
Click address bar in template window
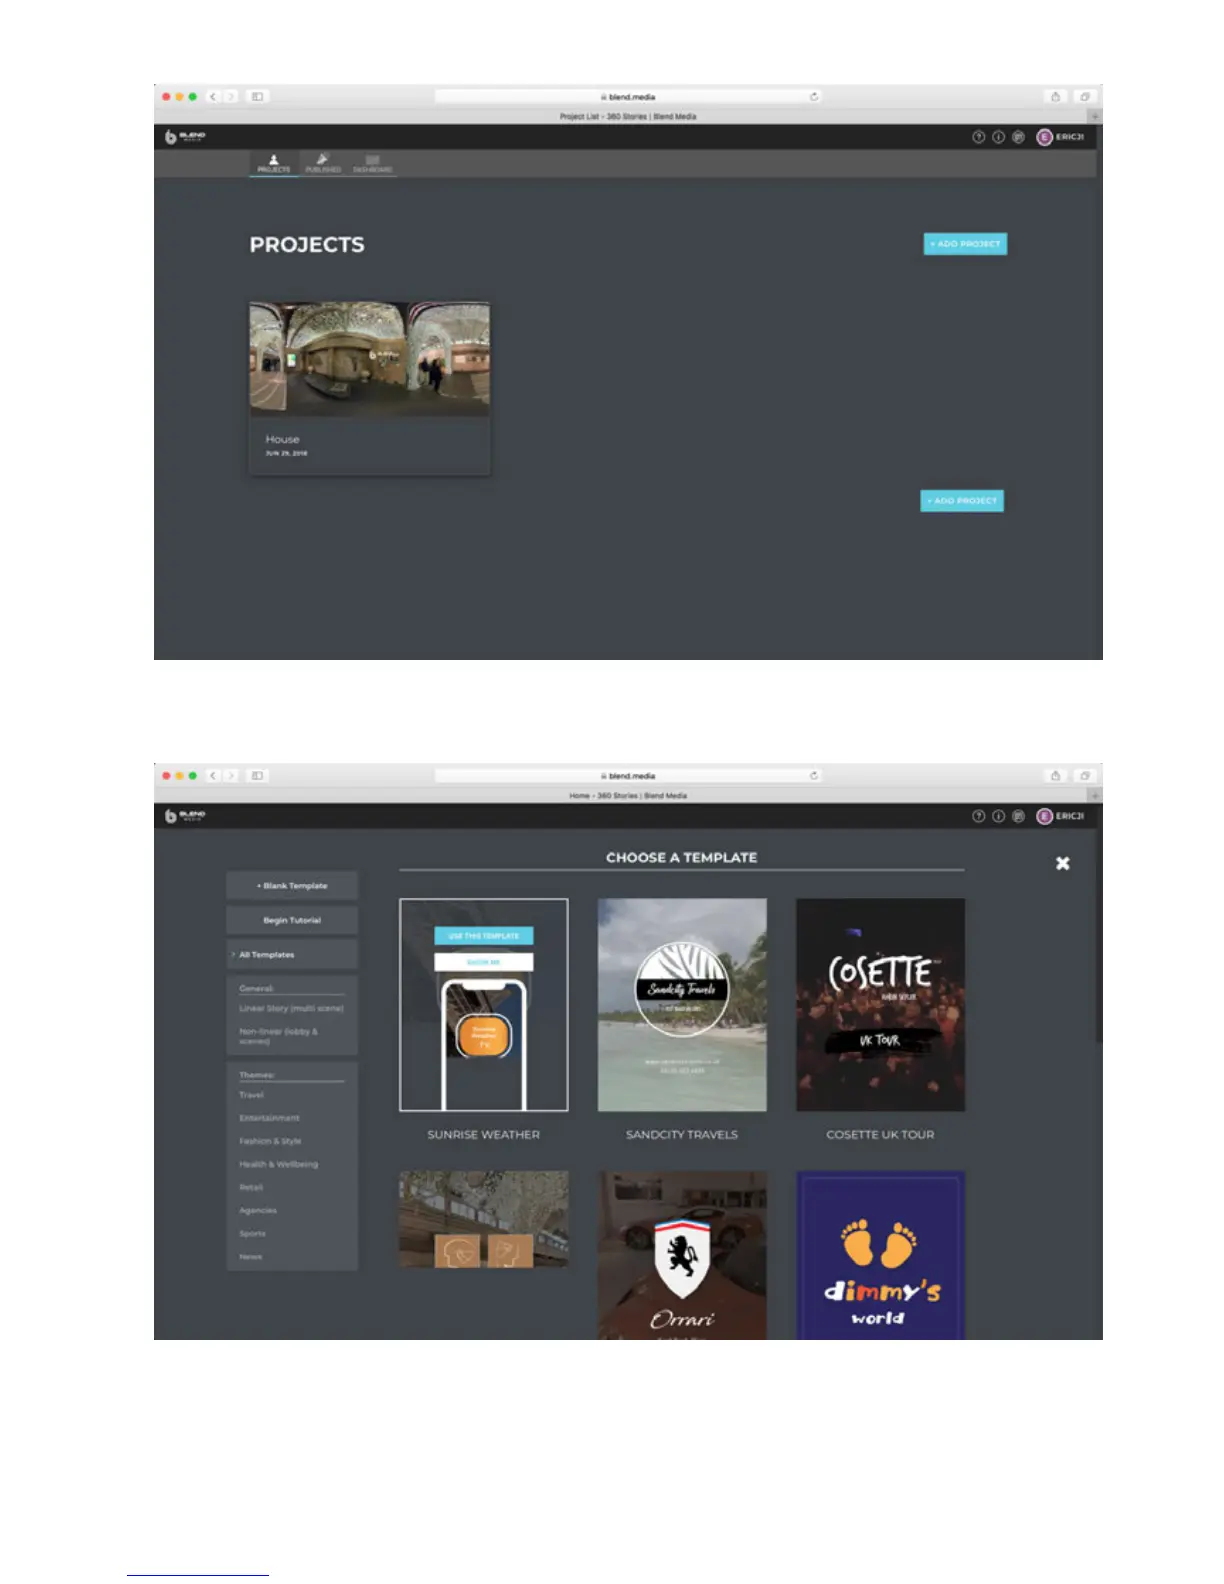pos(628,776)
